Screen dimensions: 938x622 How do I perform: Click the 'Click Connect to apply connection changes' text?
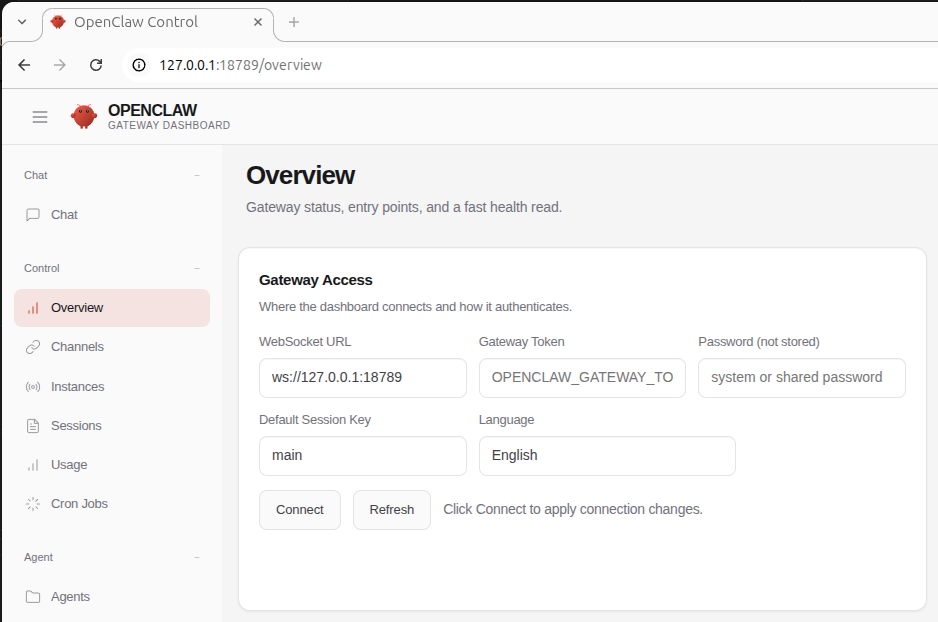pos(572,510)
